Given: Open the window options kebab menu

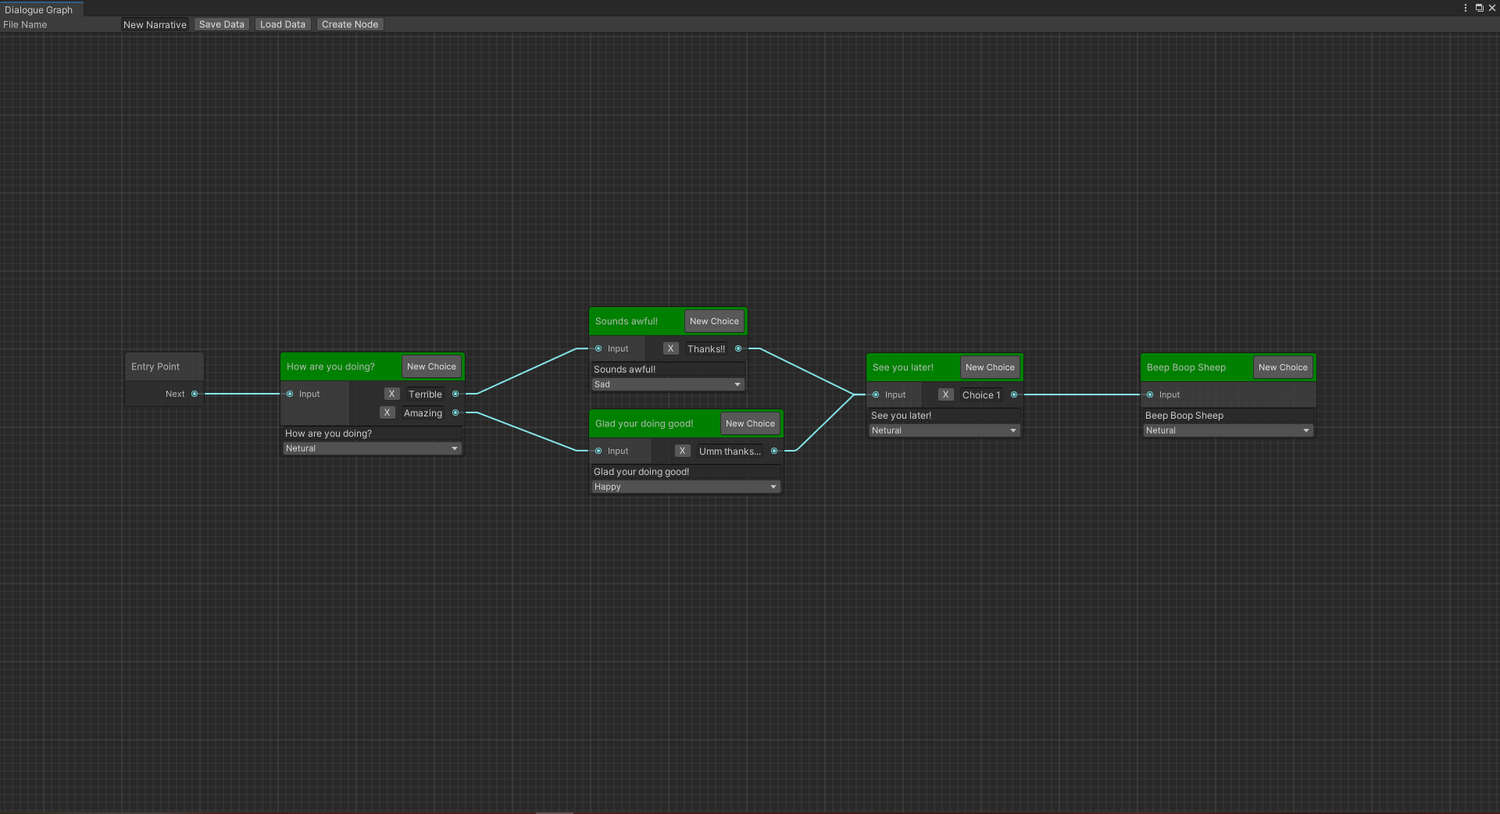Looking at the screenshot, I should [x=1466, y=8].
